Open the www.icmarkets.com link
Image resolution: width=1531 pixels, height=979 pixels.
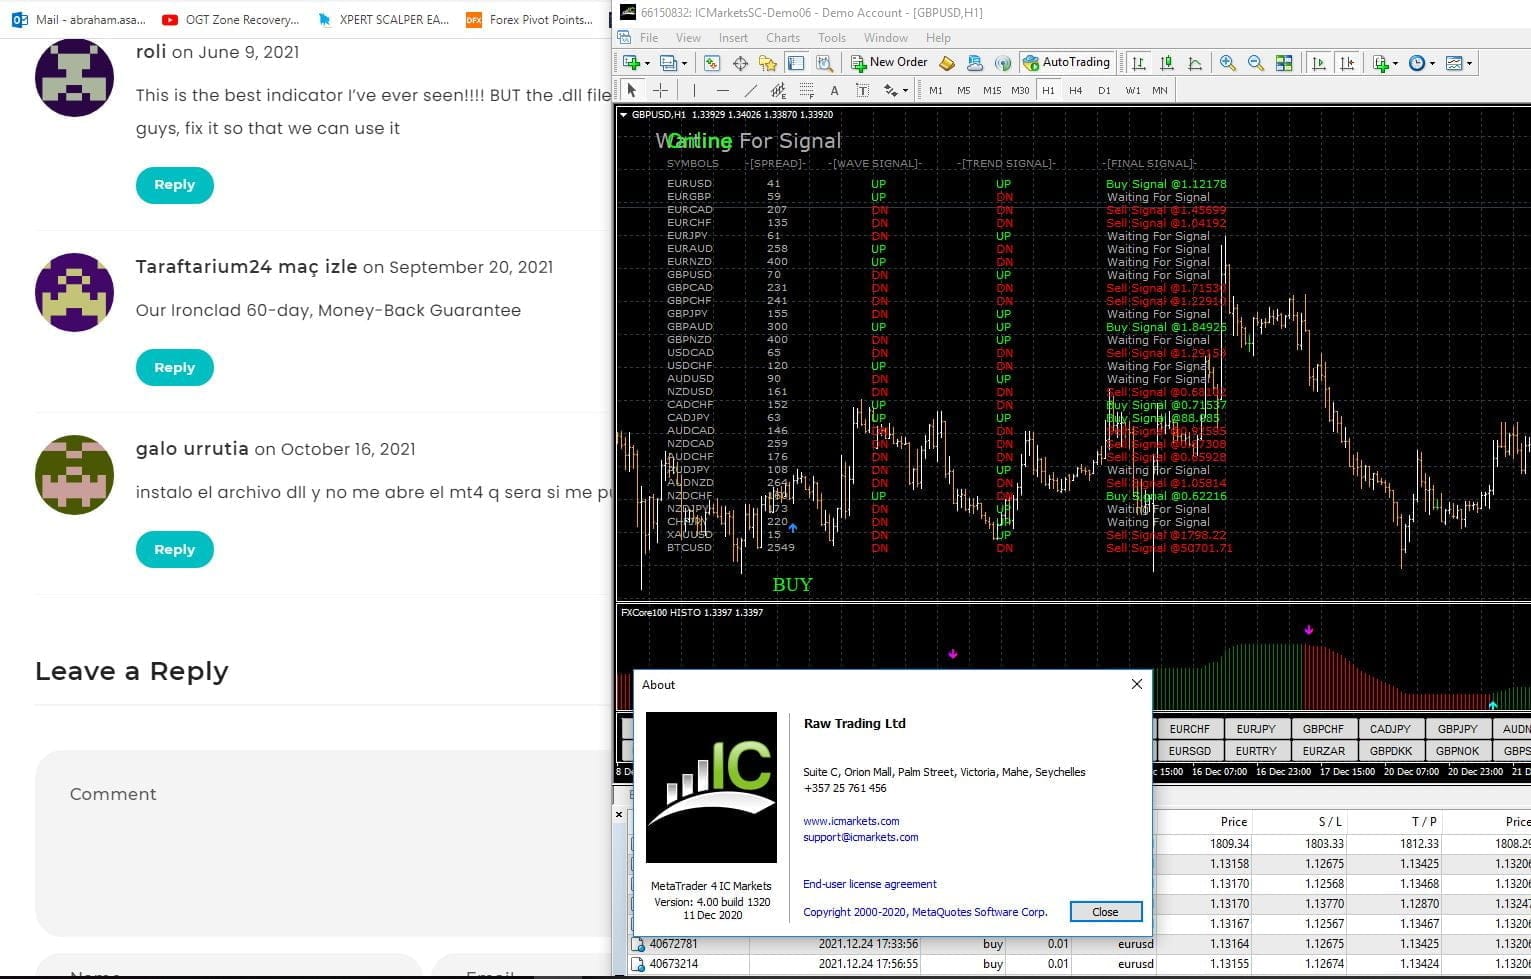[x=851, y=821]
